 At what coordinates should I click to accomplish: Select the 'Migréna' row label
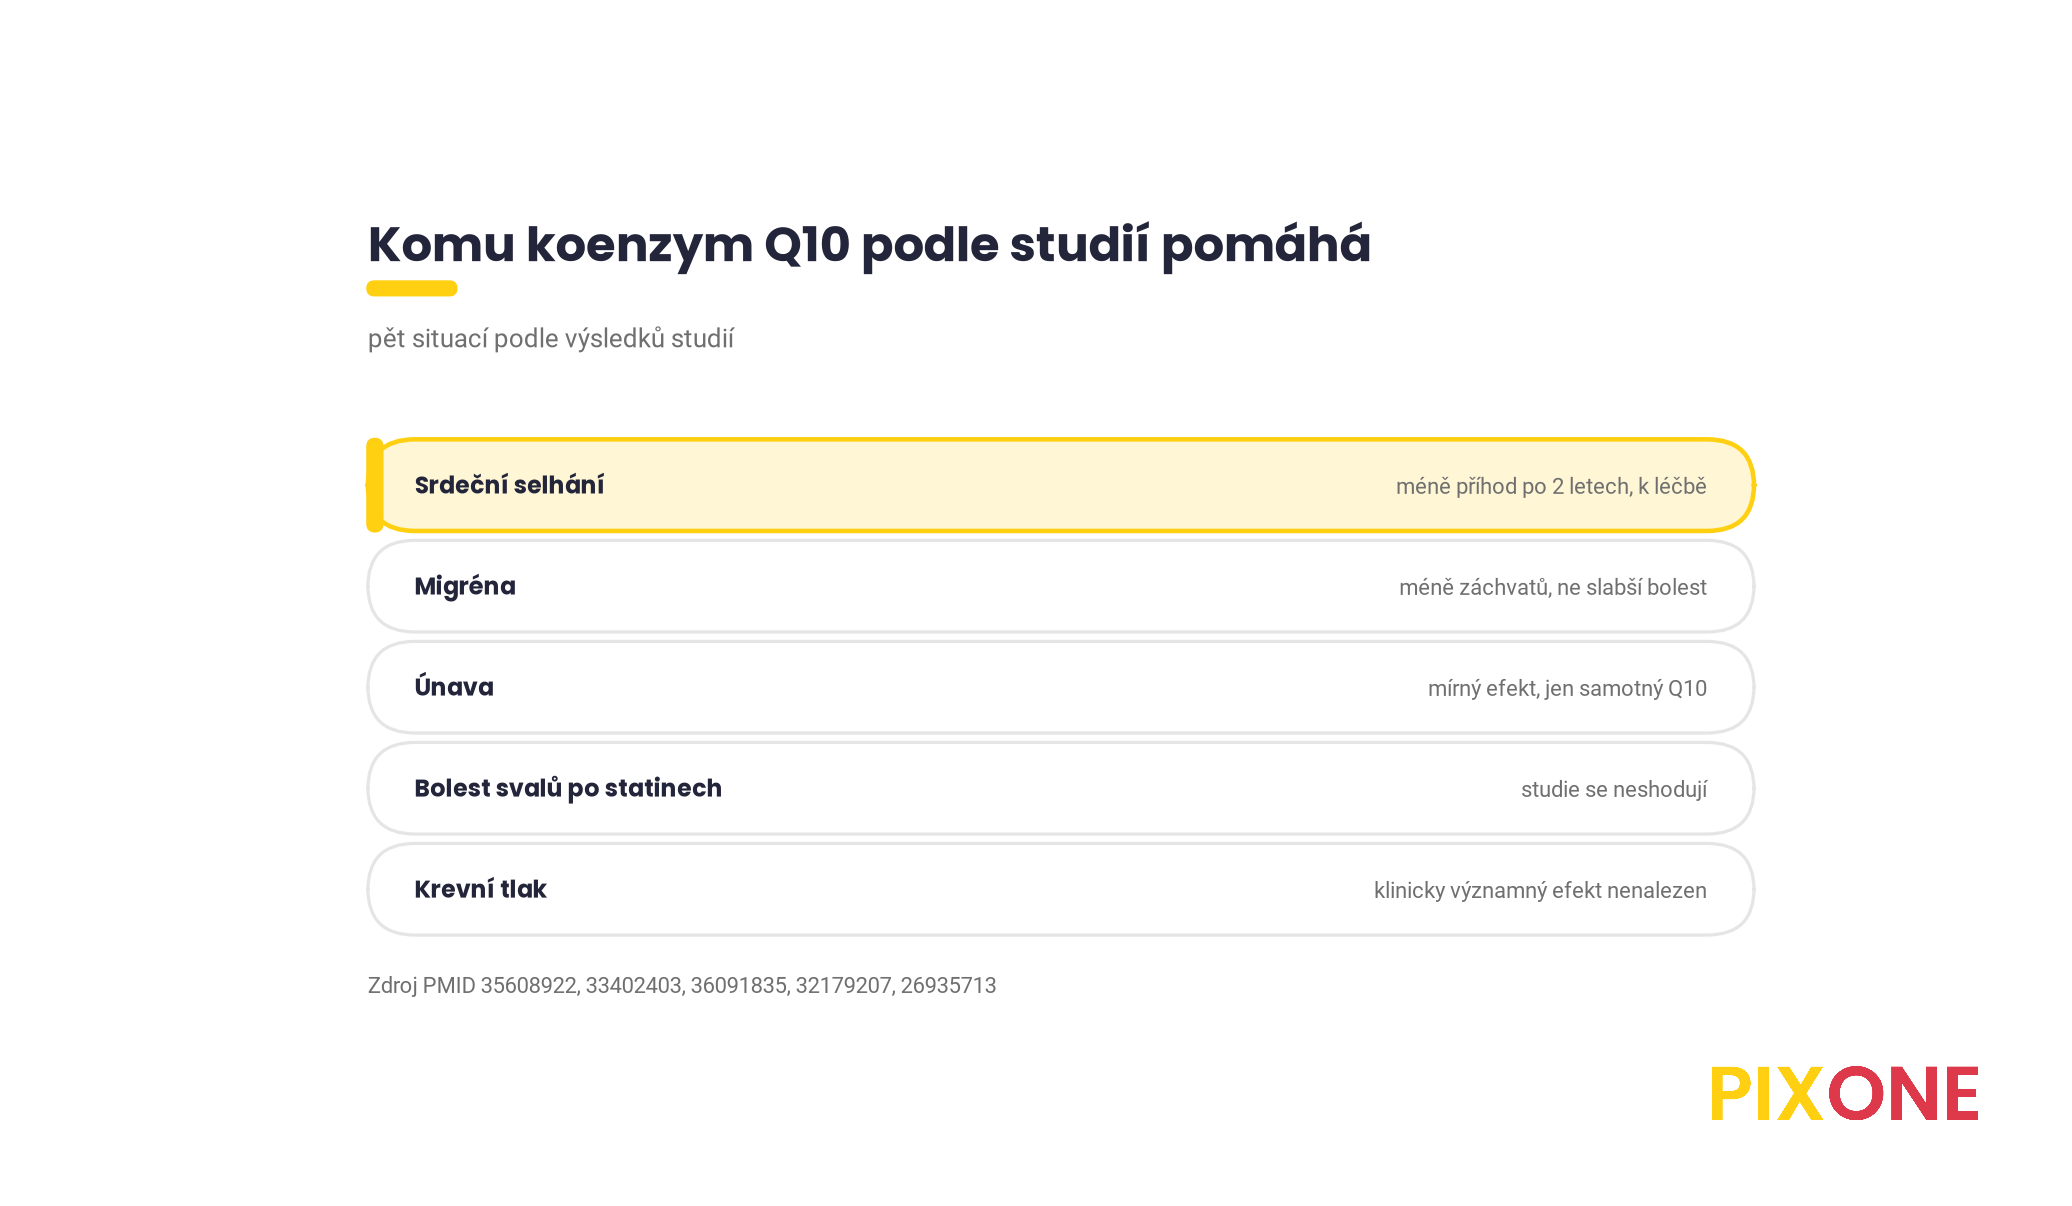(465, 586)
